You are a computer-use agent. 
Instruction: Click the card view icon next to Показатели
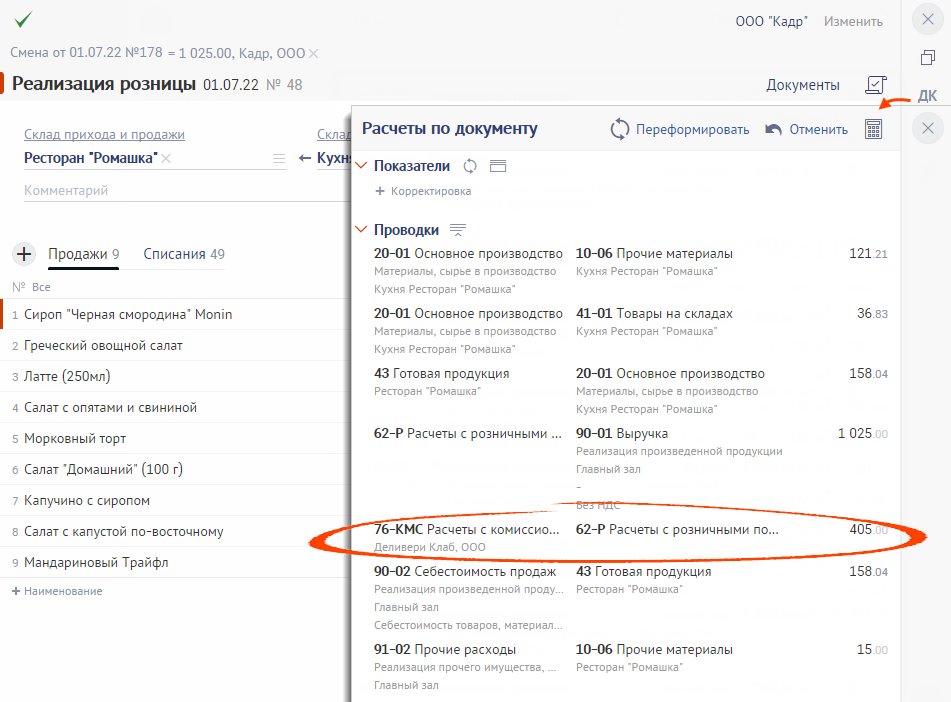[x=498, y=166]
